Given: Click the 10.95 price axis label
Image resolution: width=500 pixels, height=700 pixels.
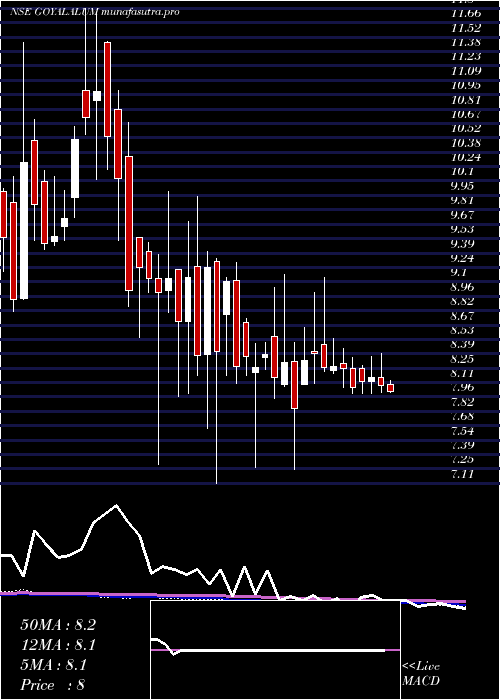Looking at the screenshot, I should [x=466, y=85].
